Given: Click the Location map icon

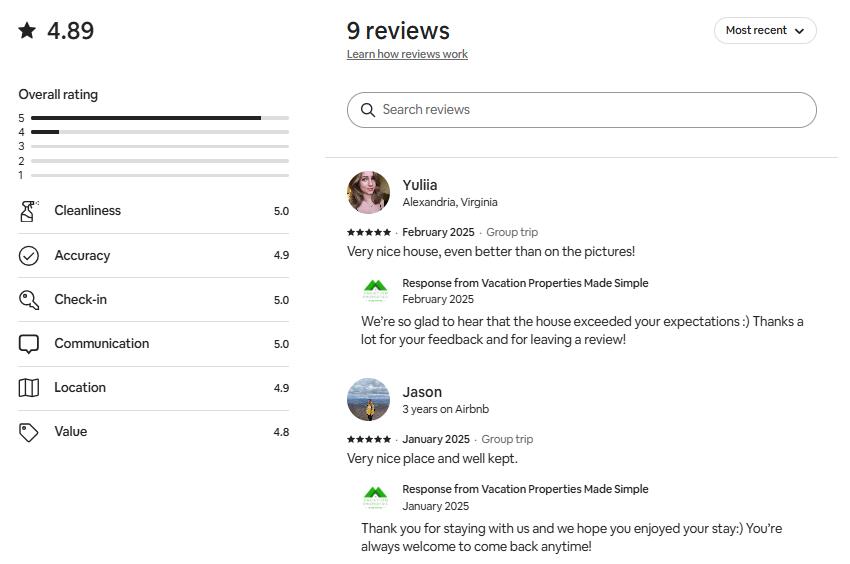Looking at the screenshot, I should pos(29,388).
